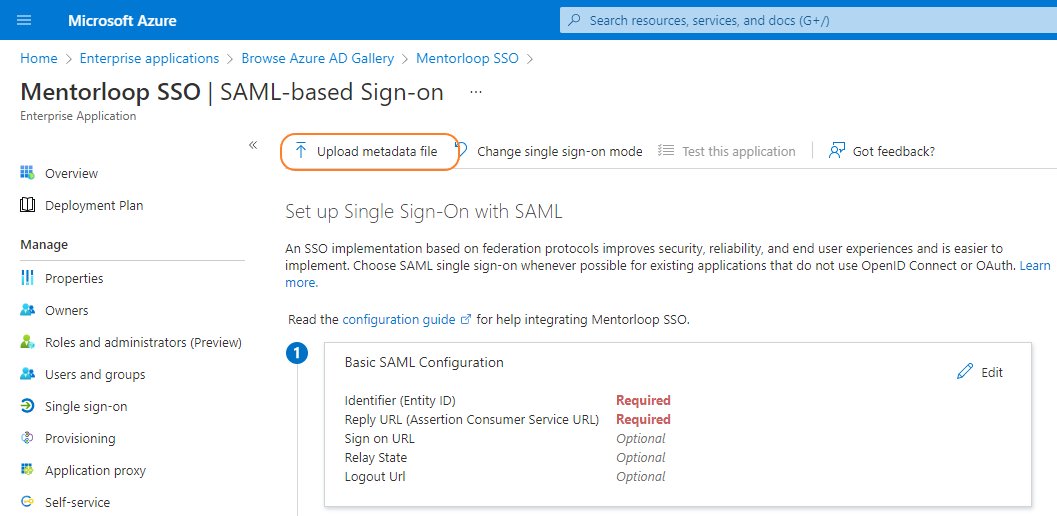Click Test this application

coord(738,152)
